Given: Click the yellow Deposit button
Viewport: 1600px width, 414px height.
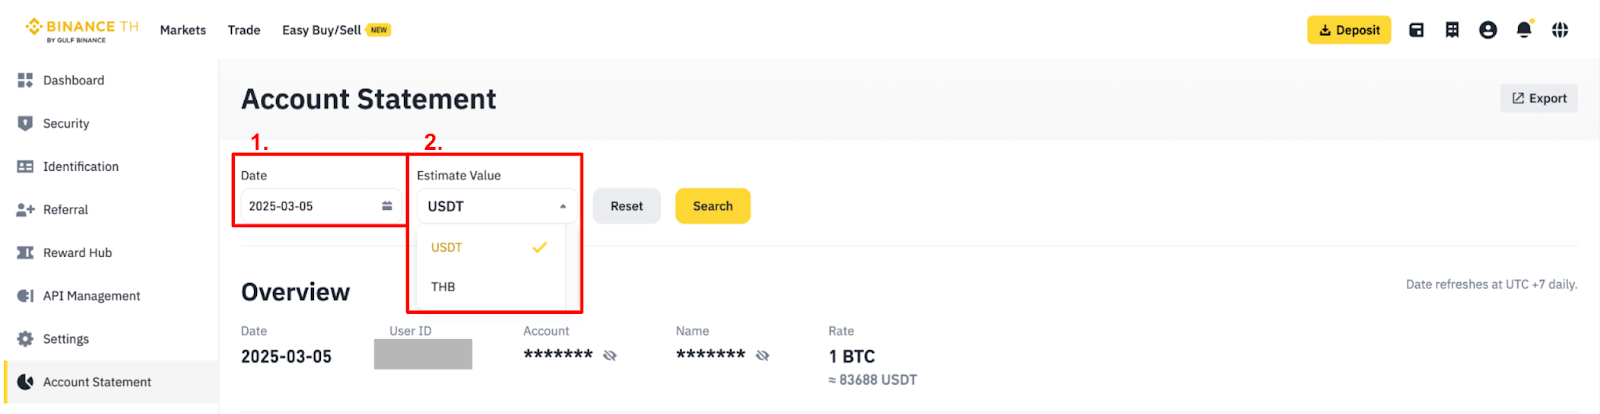Looking at the screenshot, I should point(1349,30).
